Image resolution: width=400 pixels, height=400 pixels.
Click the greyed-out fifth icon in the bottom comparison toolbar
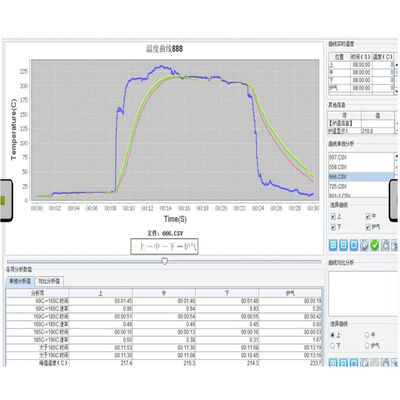pyautogui.click(x=375, y=363)
